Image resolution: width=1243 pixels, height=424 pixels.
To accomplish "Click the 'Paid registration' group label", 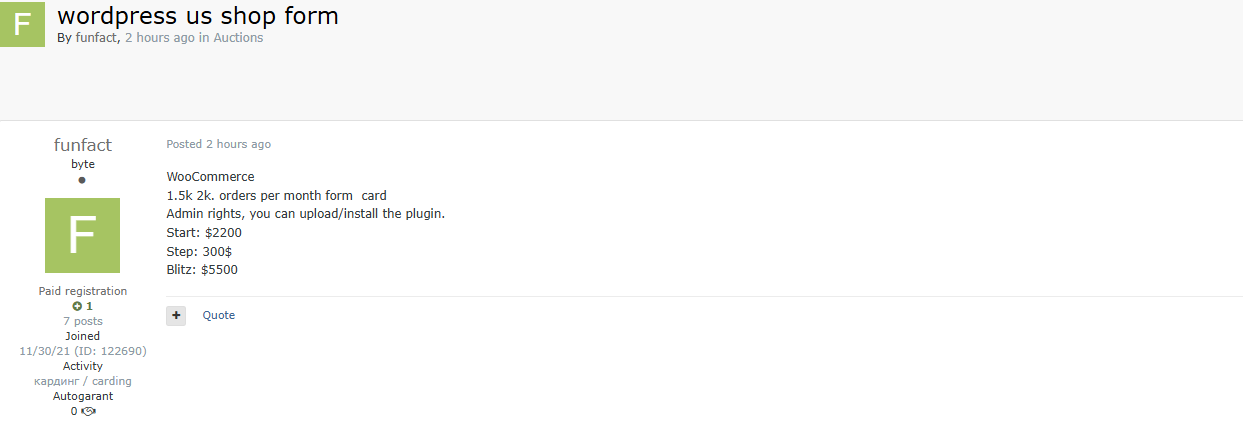I will pyautogui.click(x=82, y=291).
